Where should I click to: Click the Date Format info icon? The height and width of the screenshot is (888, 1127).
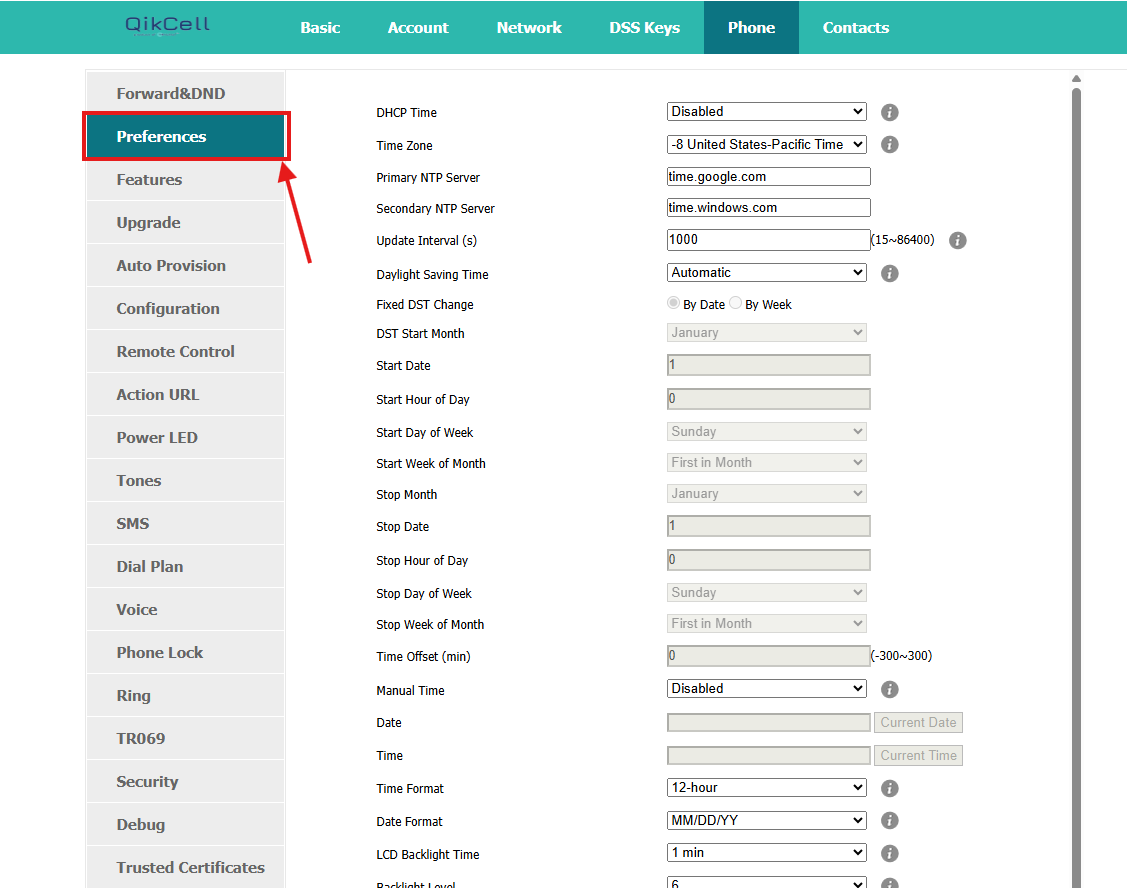pos(889,821)
